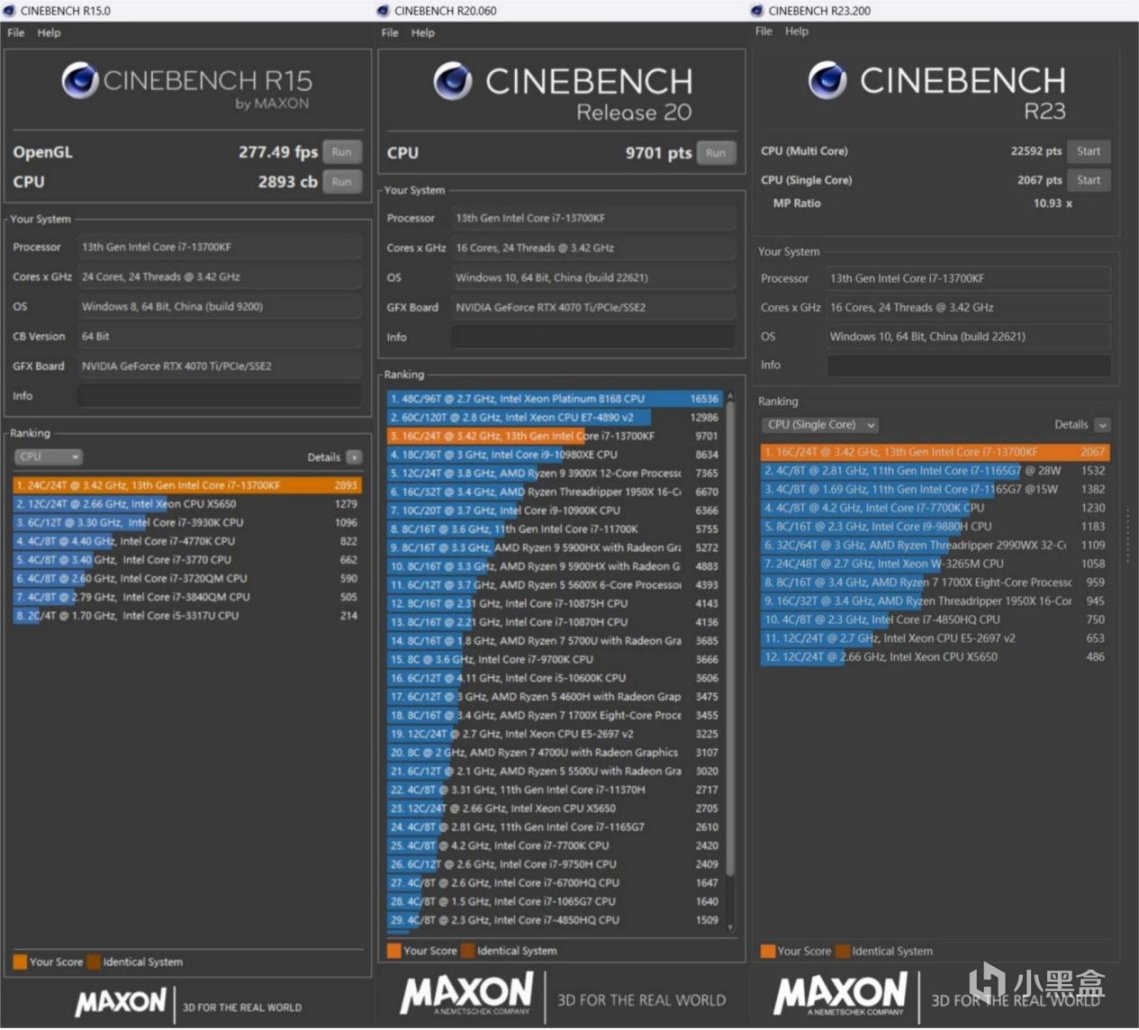1139x1030 pixels.
Task: Open the CPU ranking dropdown in R15
Action: coord(49,457)
